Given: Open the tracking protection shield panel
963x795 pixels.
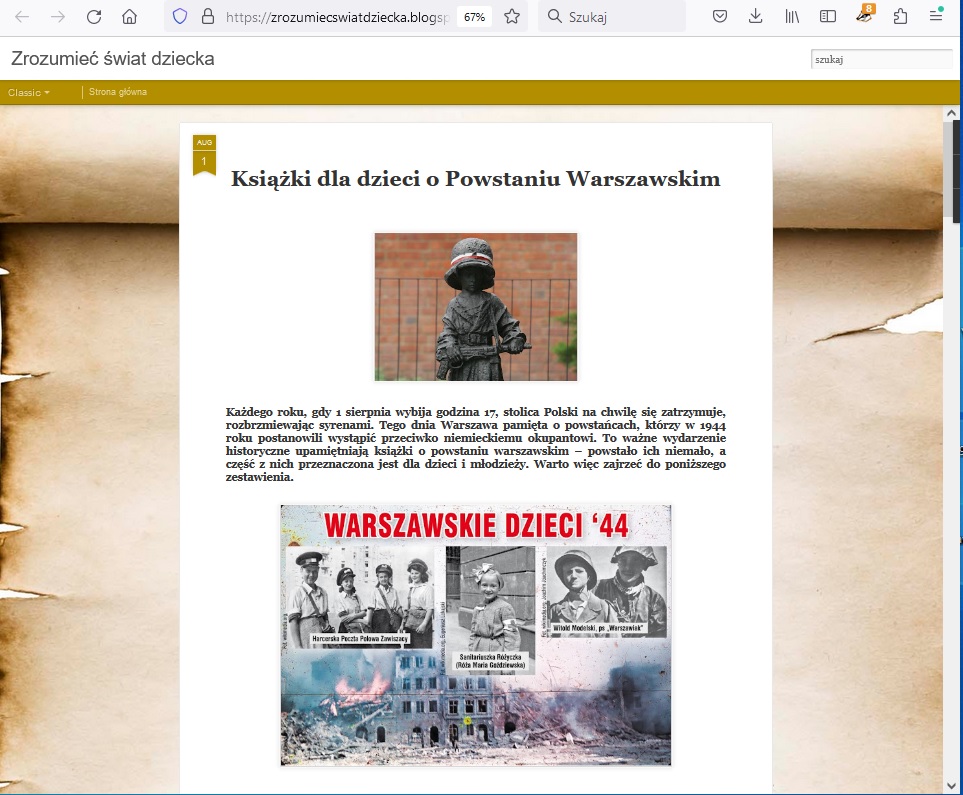Looking at the screenshot, I should coord(179,17).
